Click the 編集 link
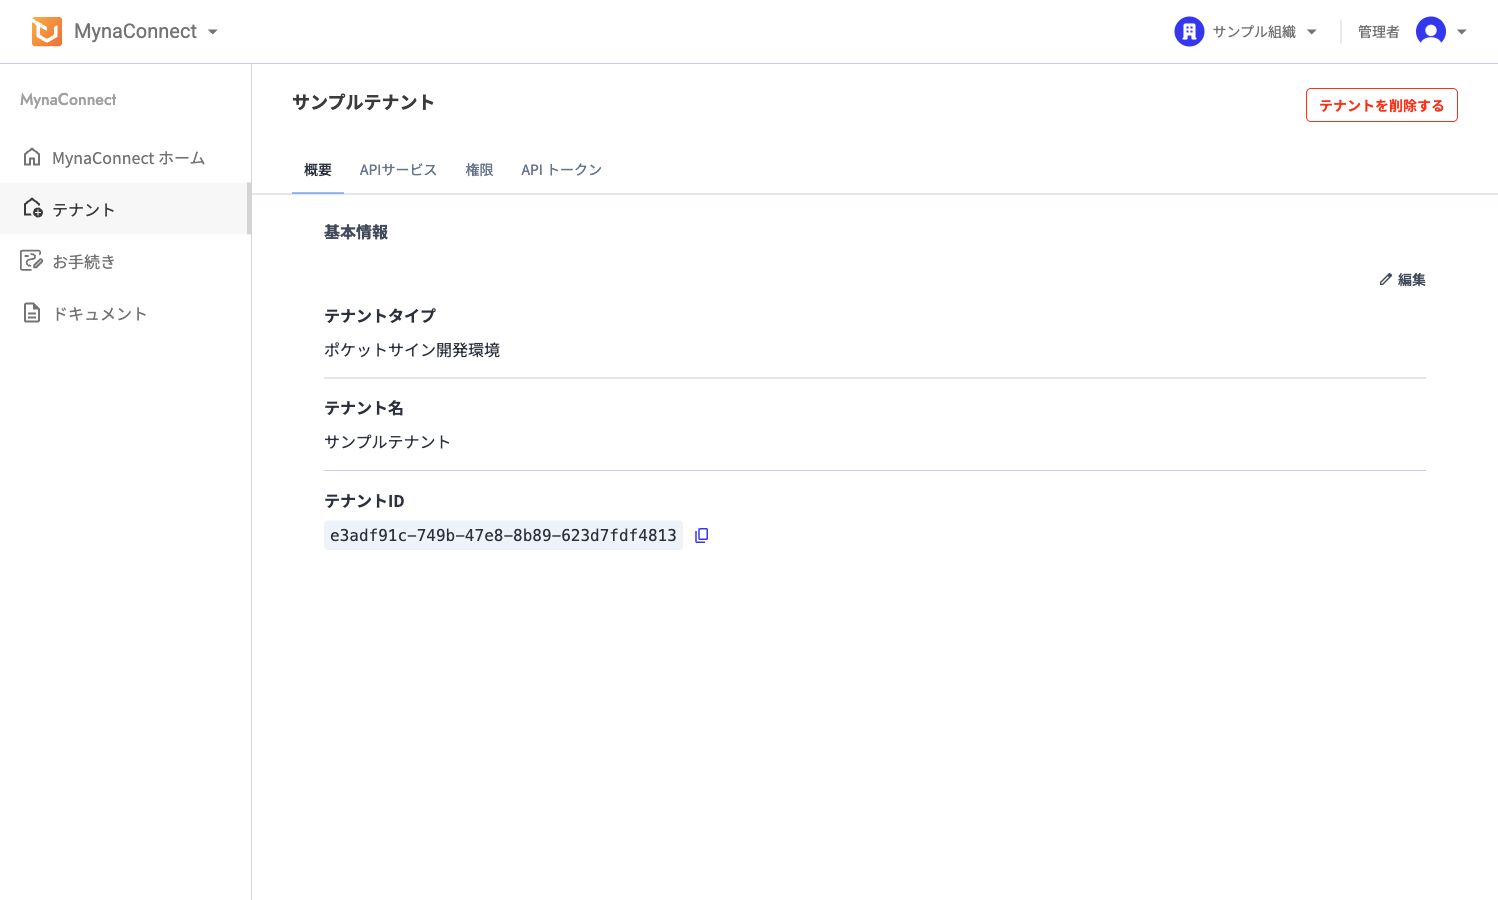 1411,280
